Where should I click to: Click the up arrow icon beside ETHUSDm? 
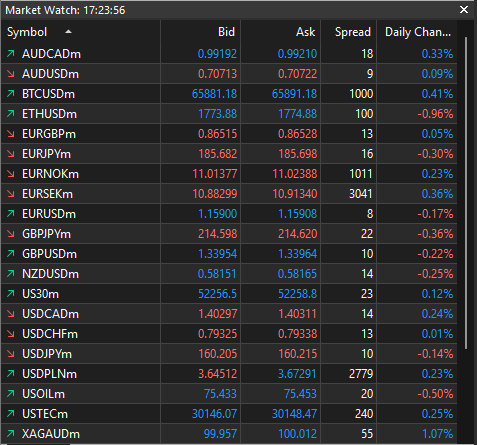[11, 113]
